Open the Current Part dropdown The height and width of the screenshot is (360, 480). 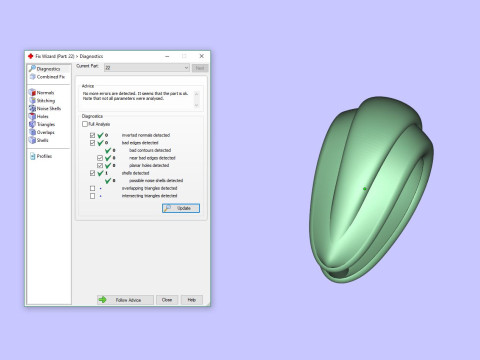point(147,68)
